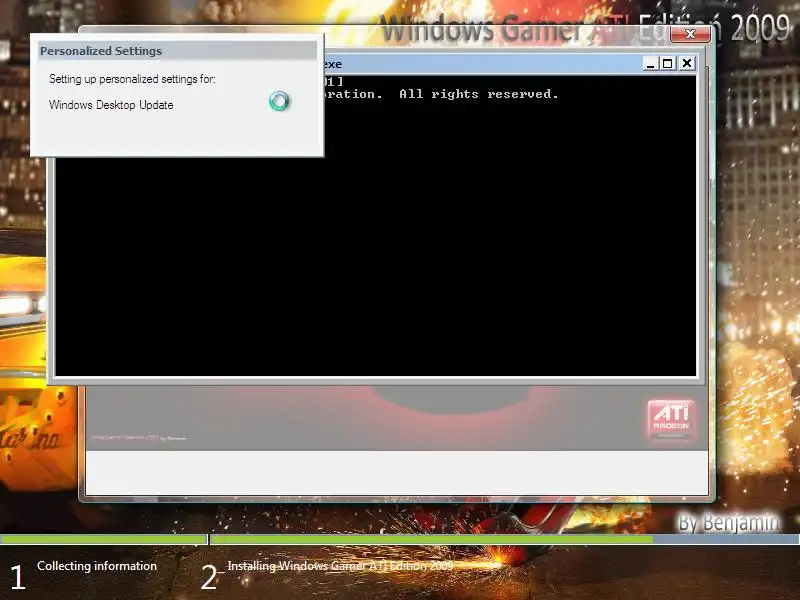The width and height of the screenshot is (800, 600).
Task: Click the 'Installing Windows Gamer' progress bar segment
Action: tap(505, 539)
